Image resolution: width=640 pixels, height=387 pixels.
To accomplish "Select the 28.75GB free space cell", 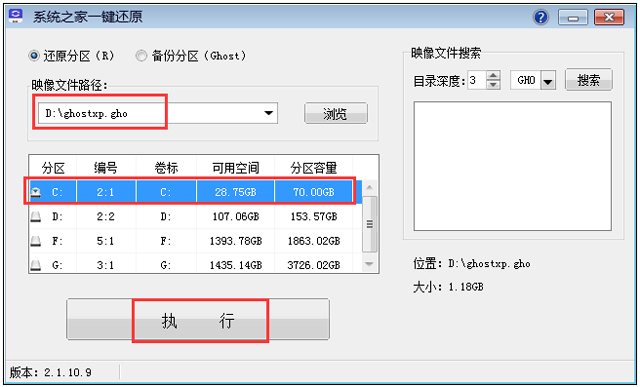I will tap(236, 192).
